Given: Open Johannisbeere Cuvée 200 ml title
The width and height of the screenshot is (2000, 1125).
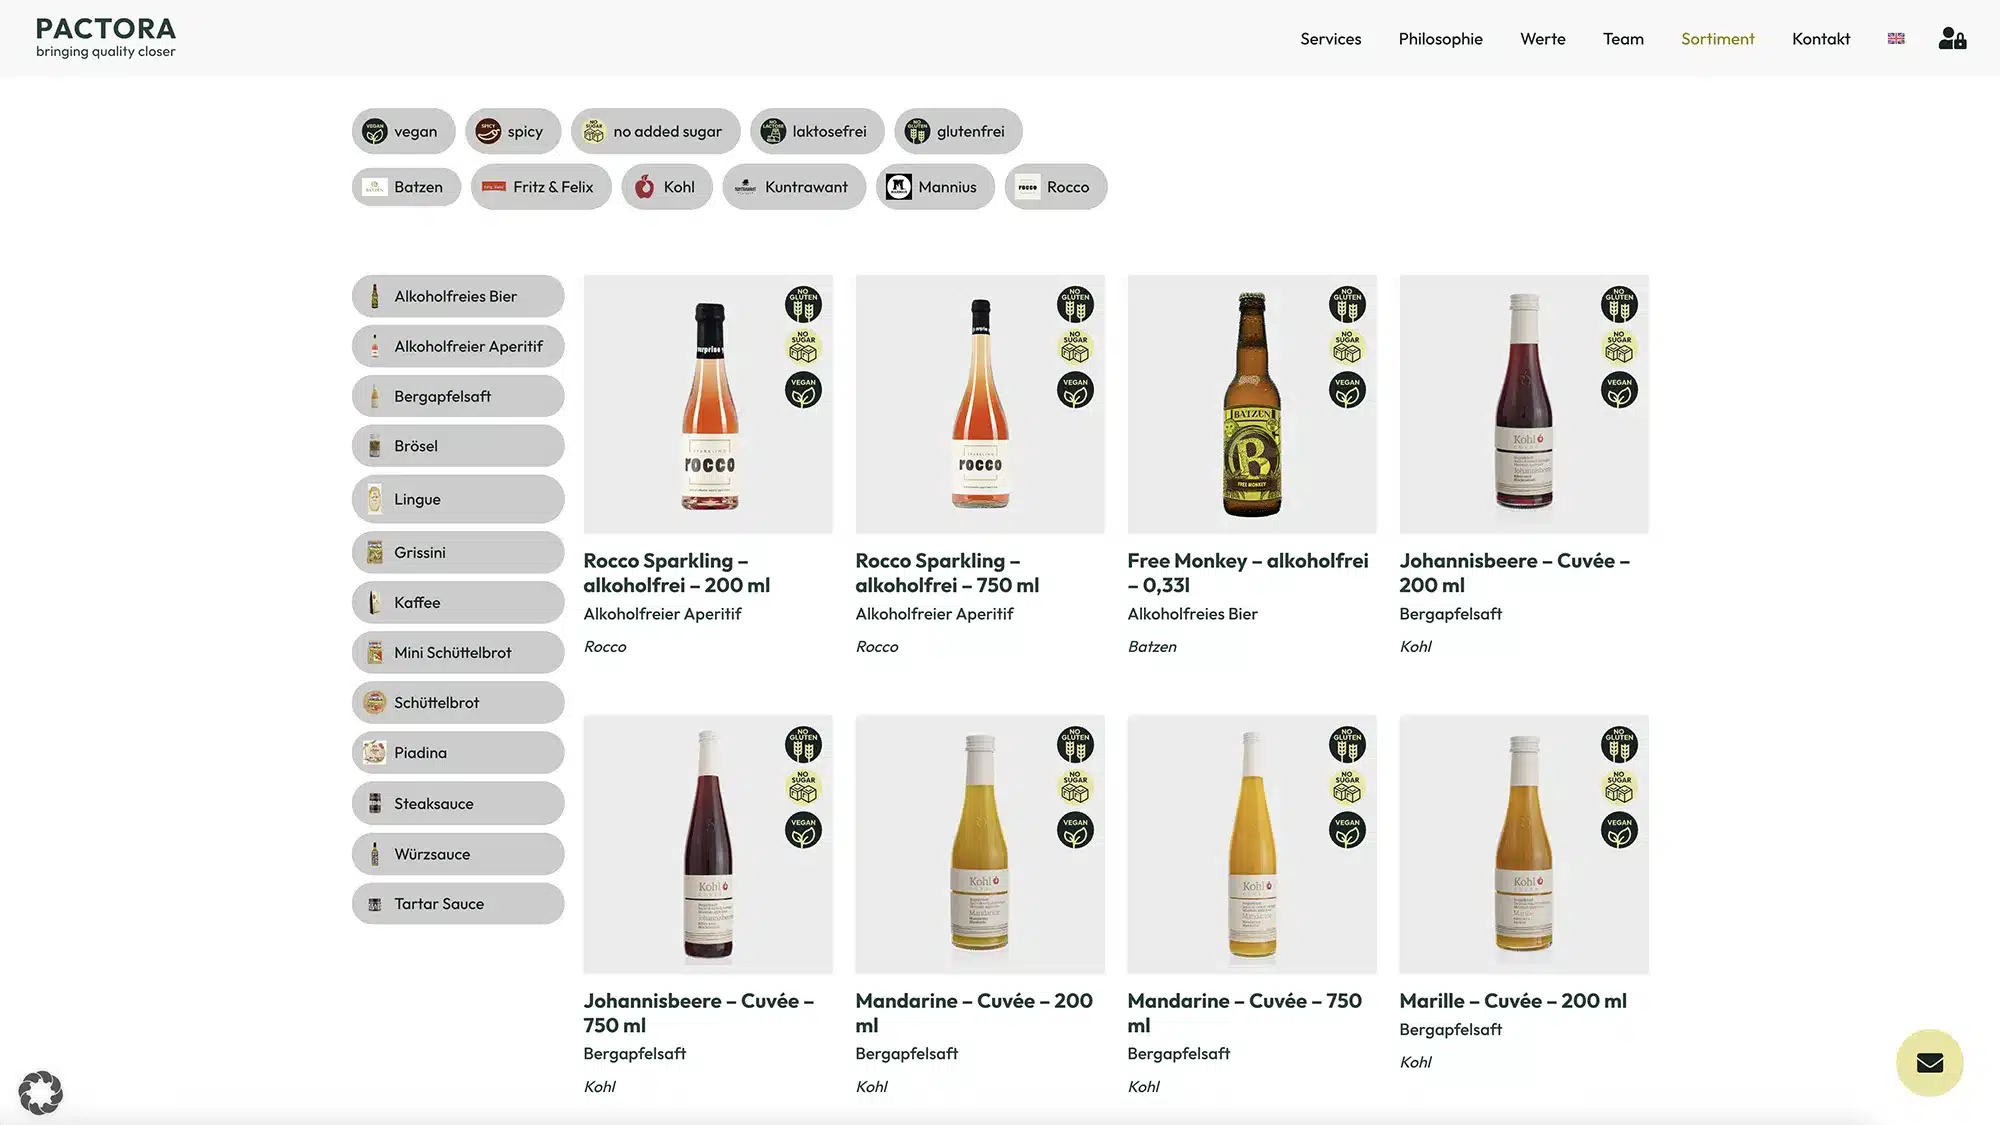Looking at the screenshot, I should point(1514,573).
